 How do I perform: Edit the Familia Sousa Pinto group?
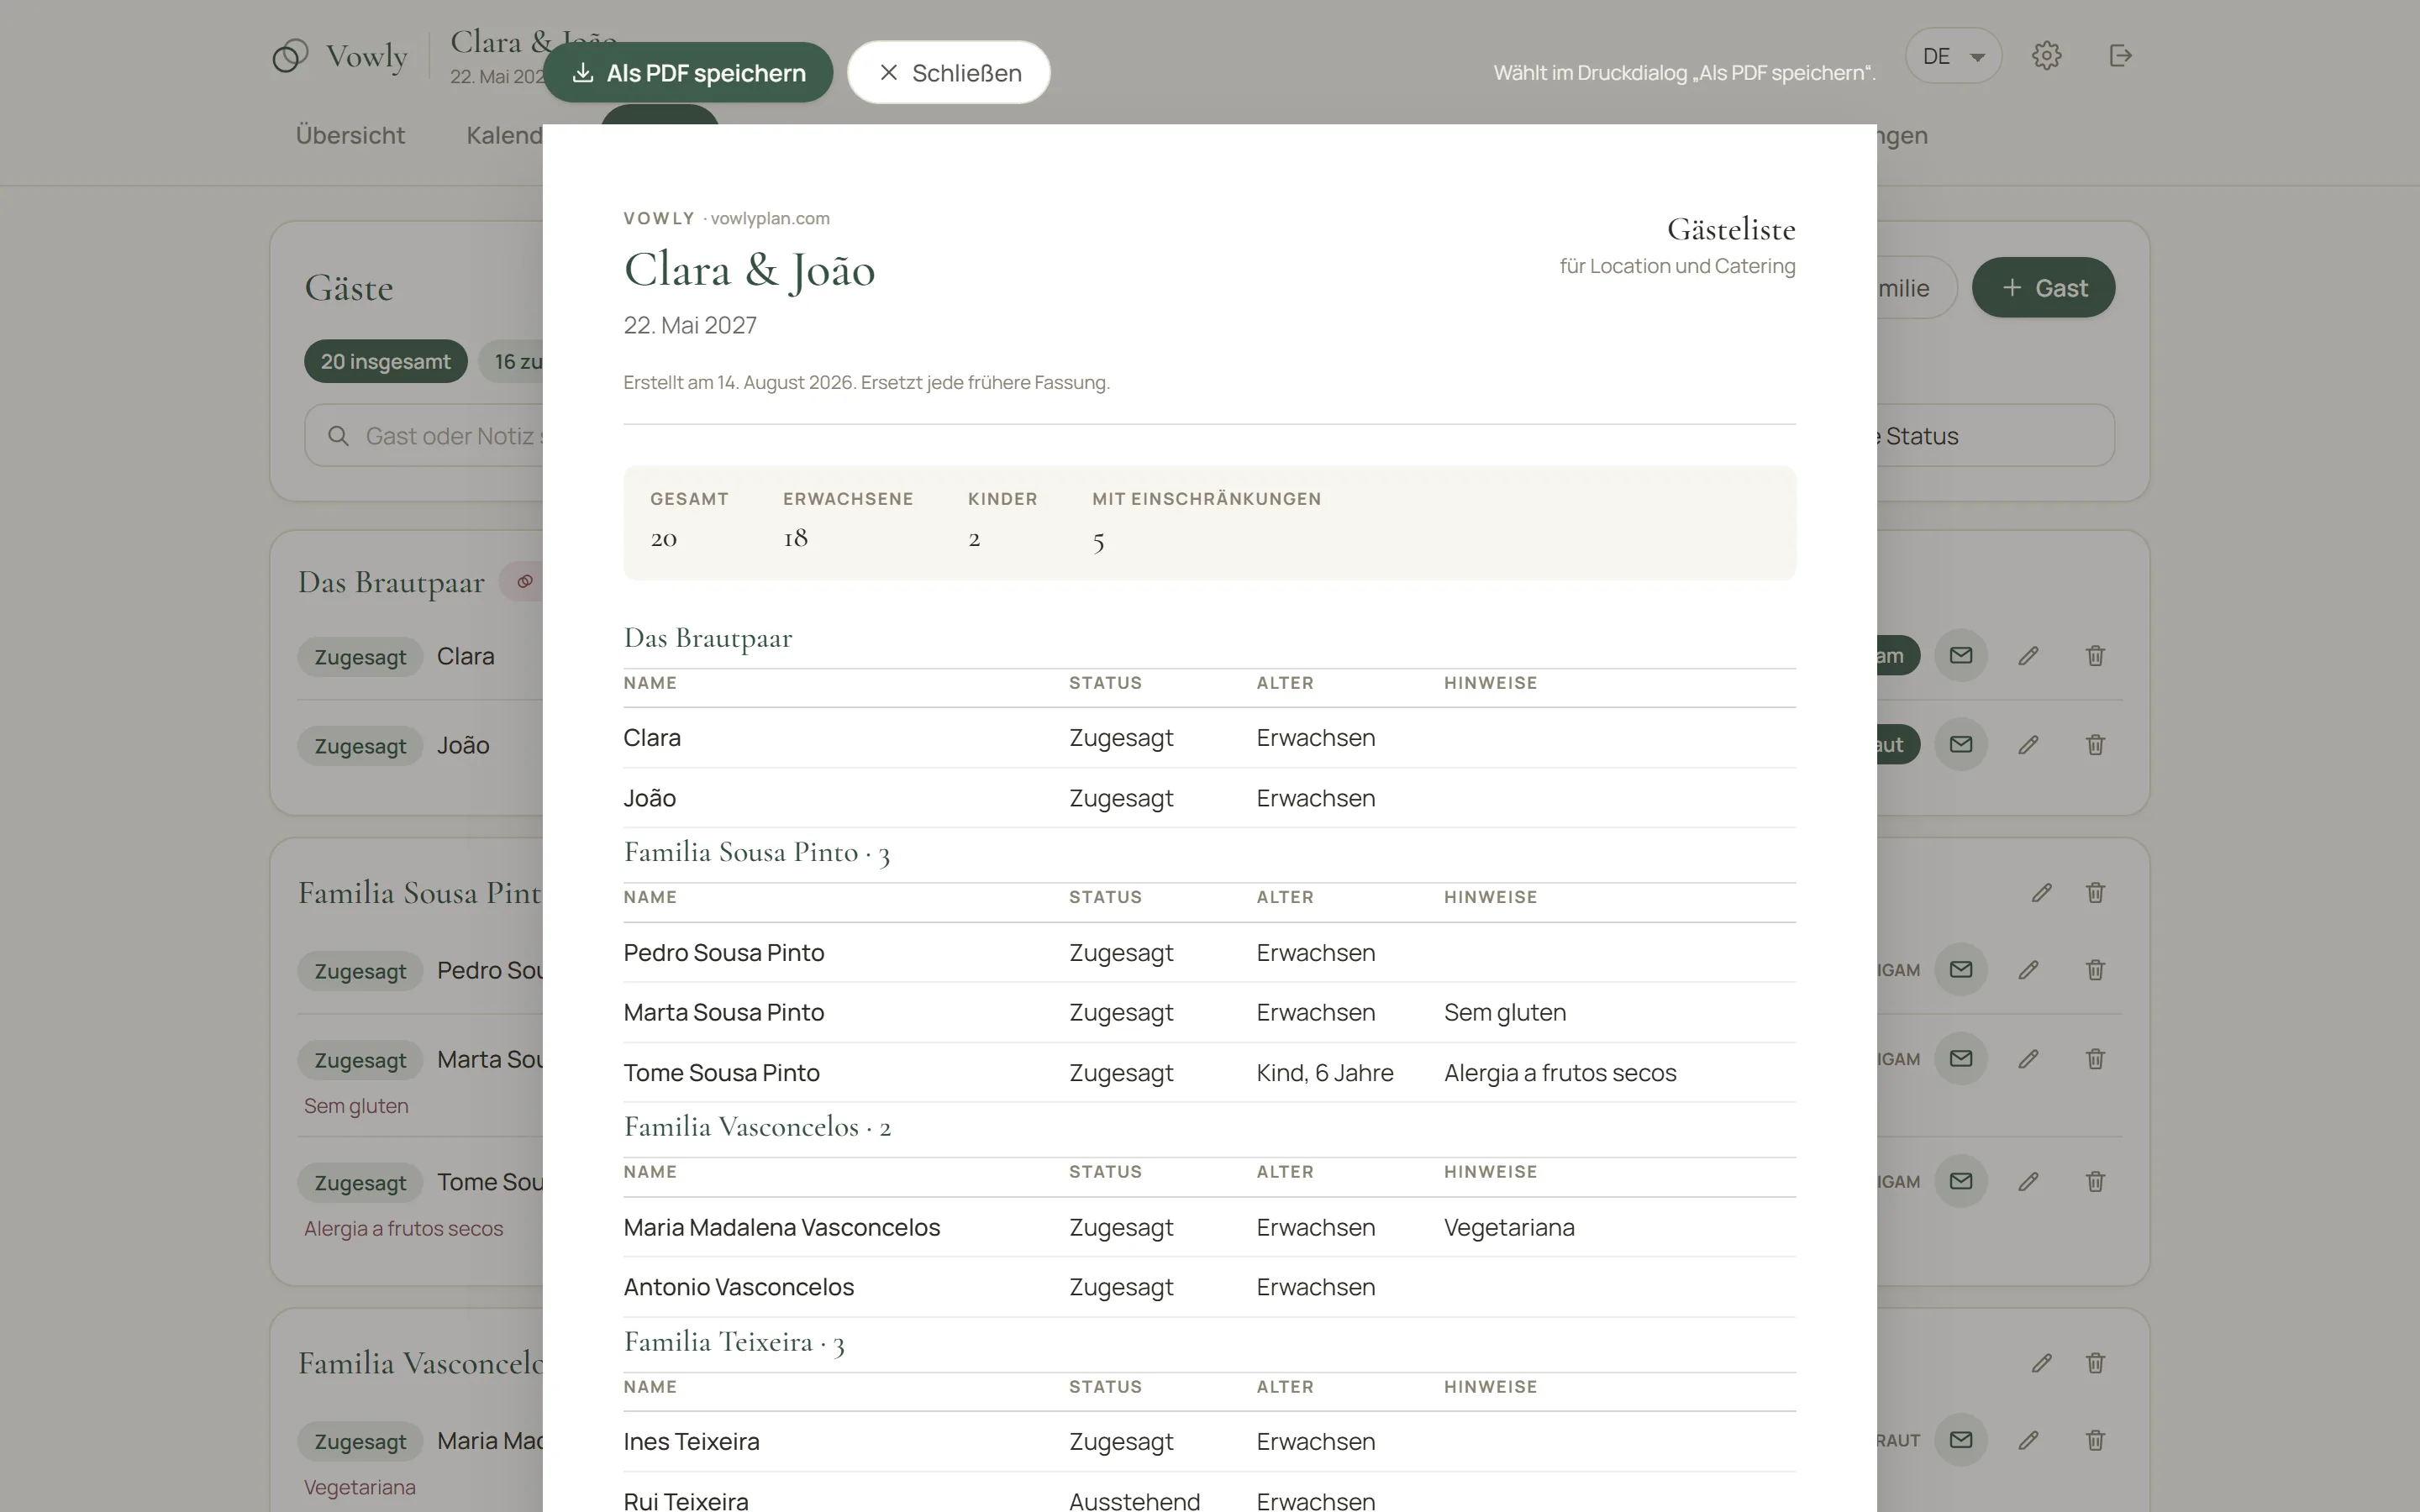click(x=2041, y=892)
